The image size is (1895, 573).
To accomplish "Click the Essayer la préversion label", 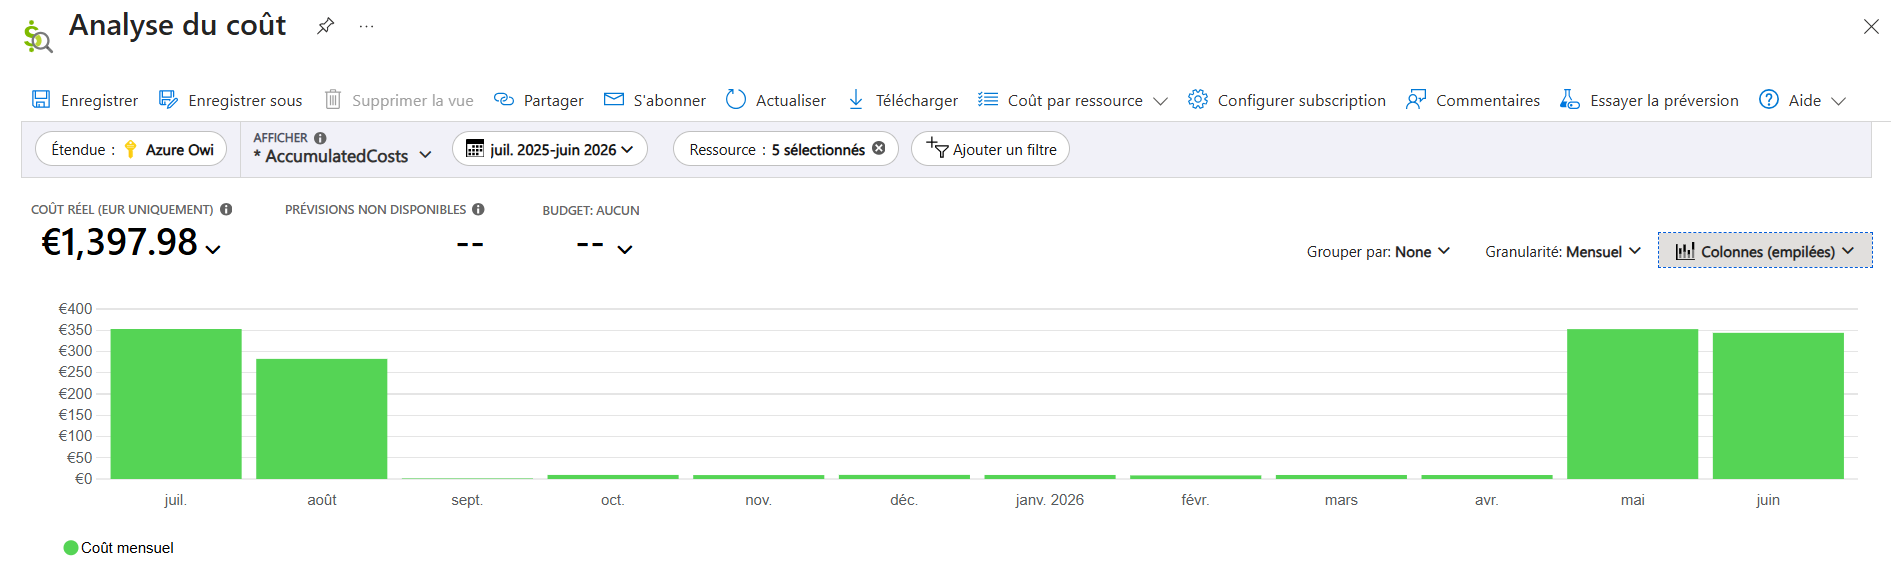I will click(1664, 100).
